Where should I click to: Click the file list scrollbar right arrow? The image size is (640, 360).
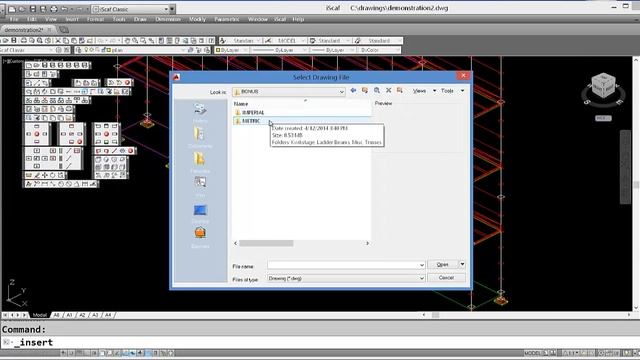(x=367, y=243)
